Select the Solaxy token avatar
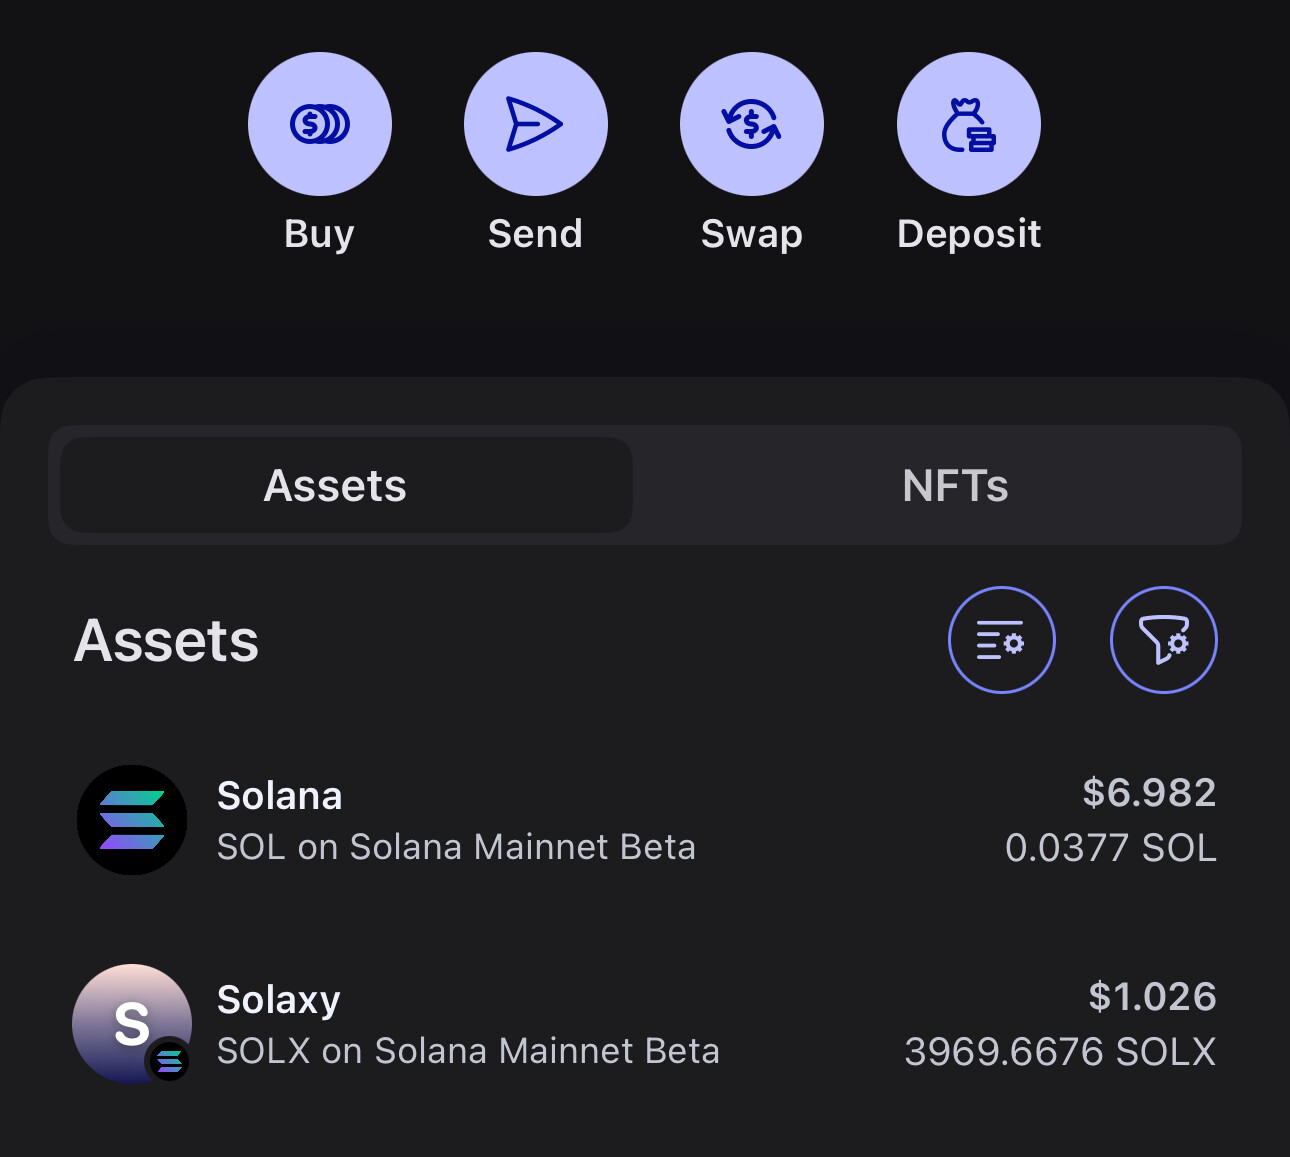The width and height of the screenshot is (1290, 1157). [132, 1024]
